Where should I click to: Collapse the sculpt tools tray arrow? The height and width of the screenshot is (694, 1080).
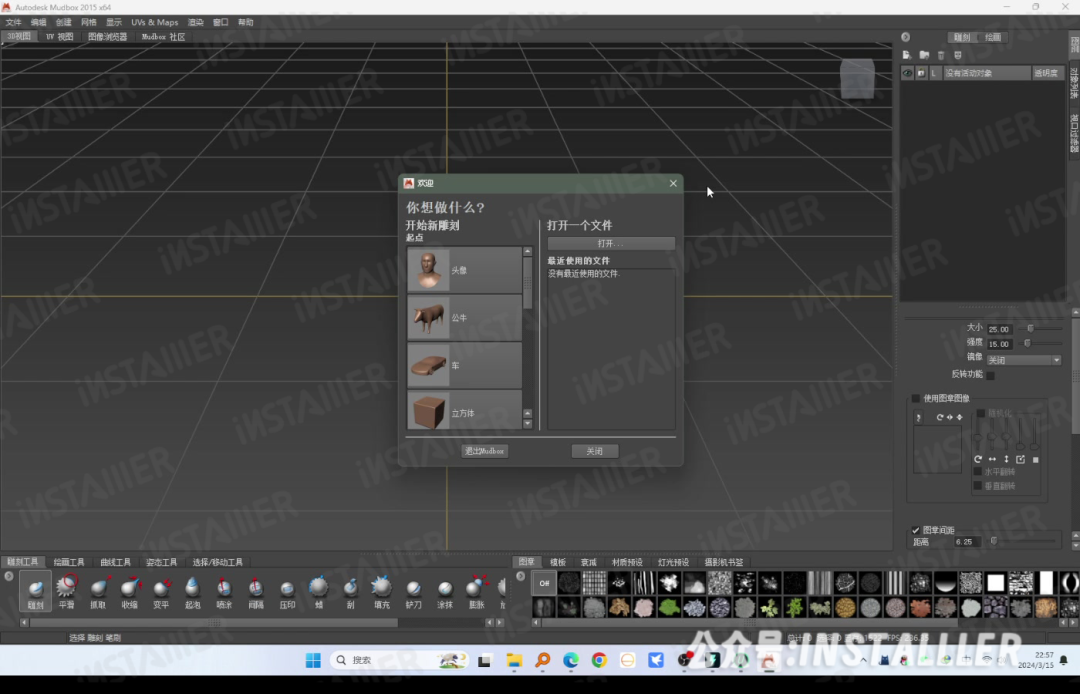coord(9,576)
